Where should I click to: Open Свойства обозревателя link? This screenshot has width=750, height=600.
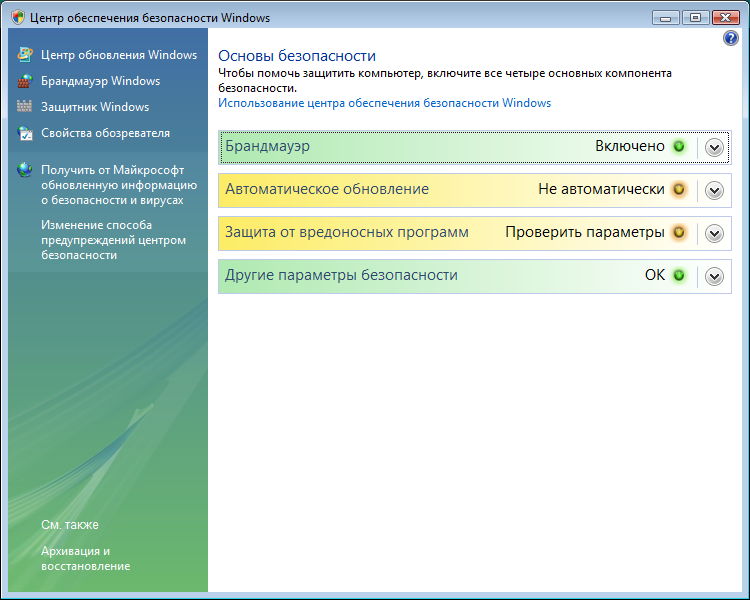105,133
